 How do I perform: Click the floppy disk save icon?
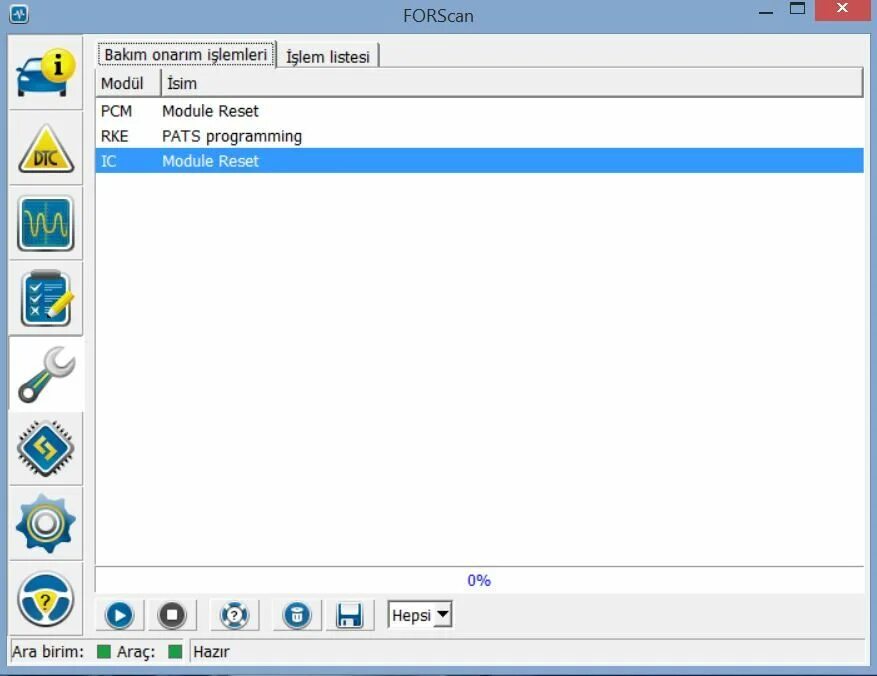[350, 615]
